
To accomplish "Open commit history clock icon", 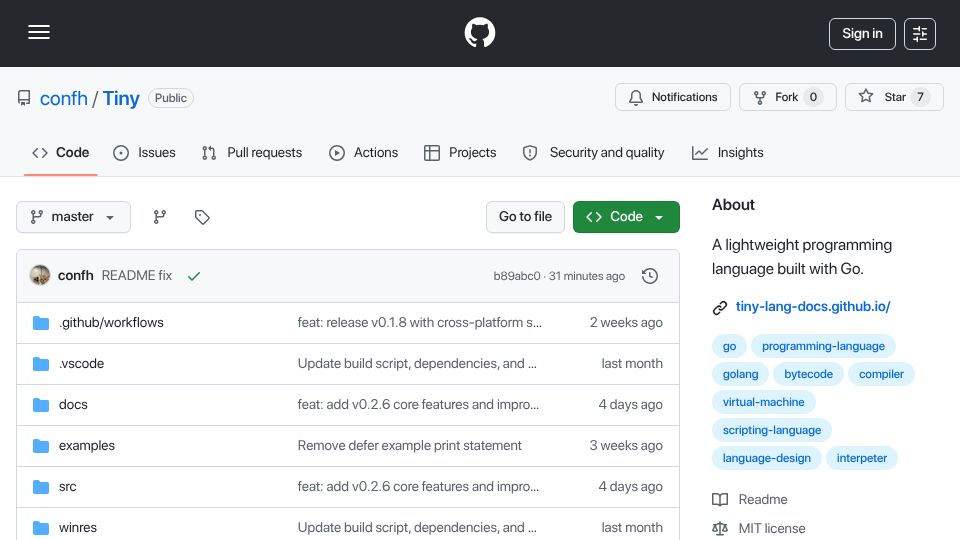I will point(650,276).
